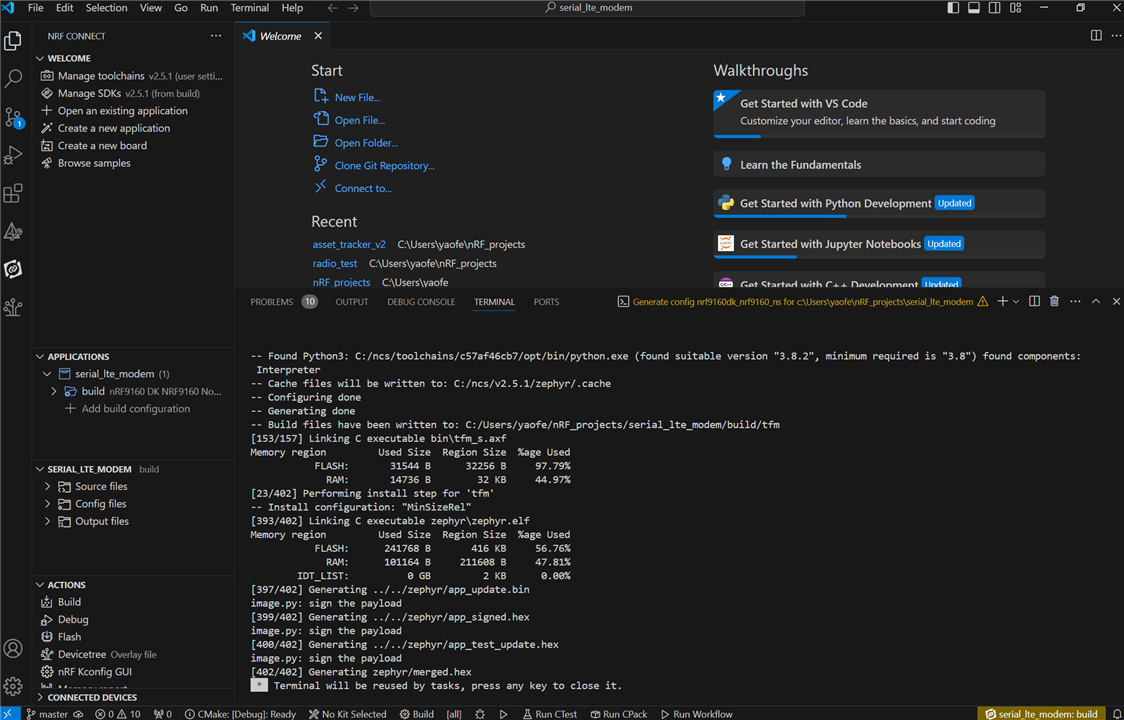Collapse the serial_lte_modem application node
This screenshot has width=1124, height=720.
pyautogui.click(x=47, y=374)
